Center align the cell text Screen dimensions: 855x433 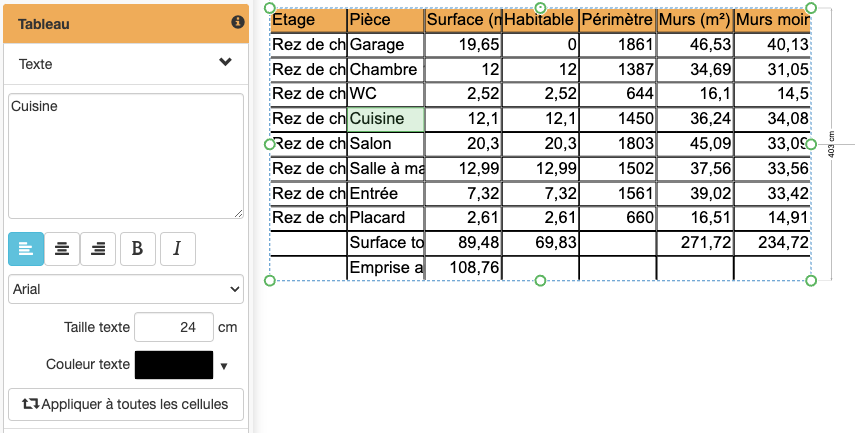(x=62, y=249)
